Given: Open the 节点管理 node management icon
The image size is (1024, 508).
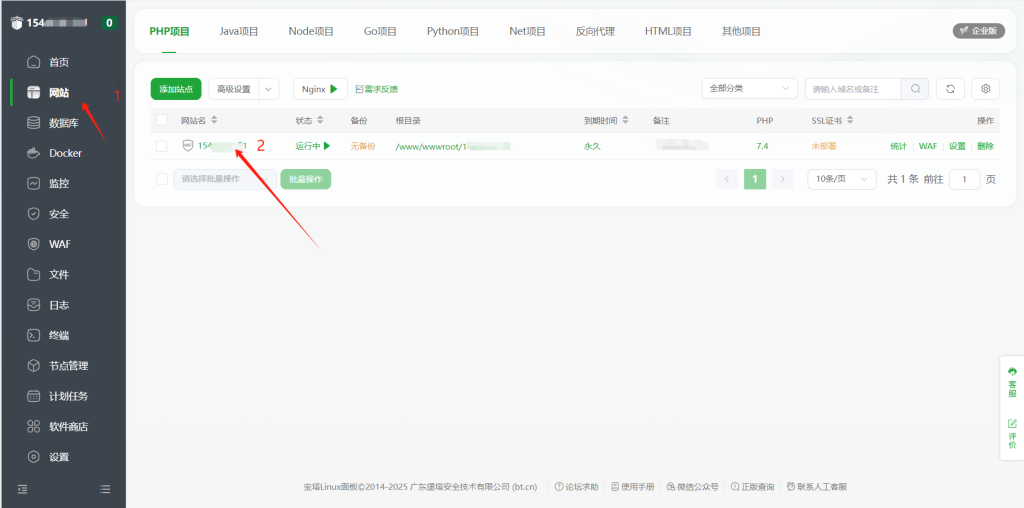Looking at the screenshot, I should 33,366.
